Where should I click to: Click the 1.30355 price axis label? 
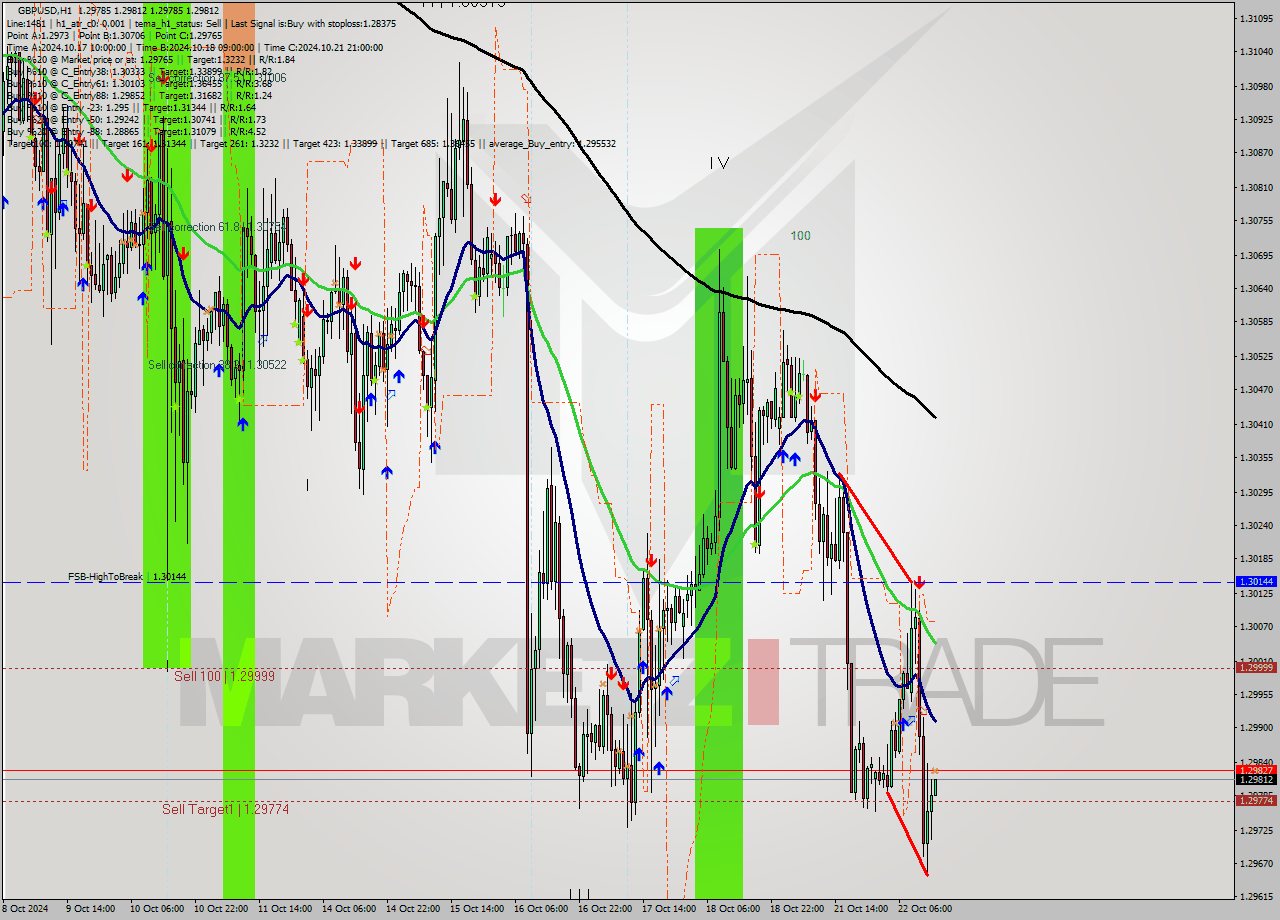(1255, 457)
